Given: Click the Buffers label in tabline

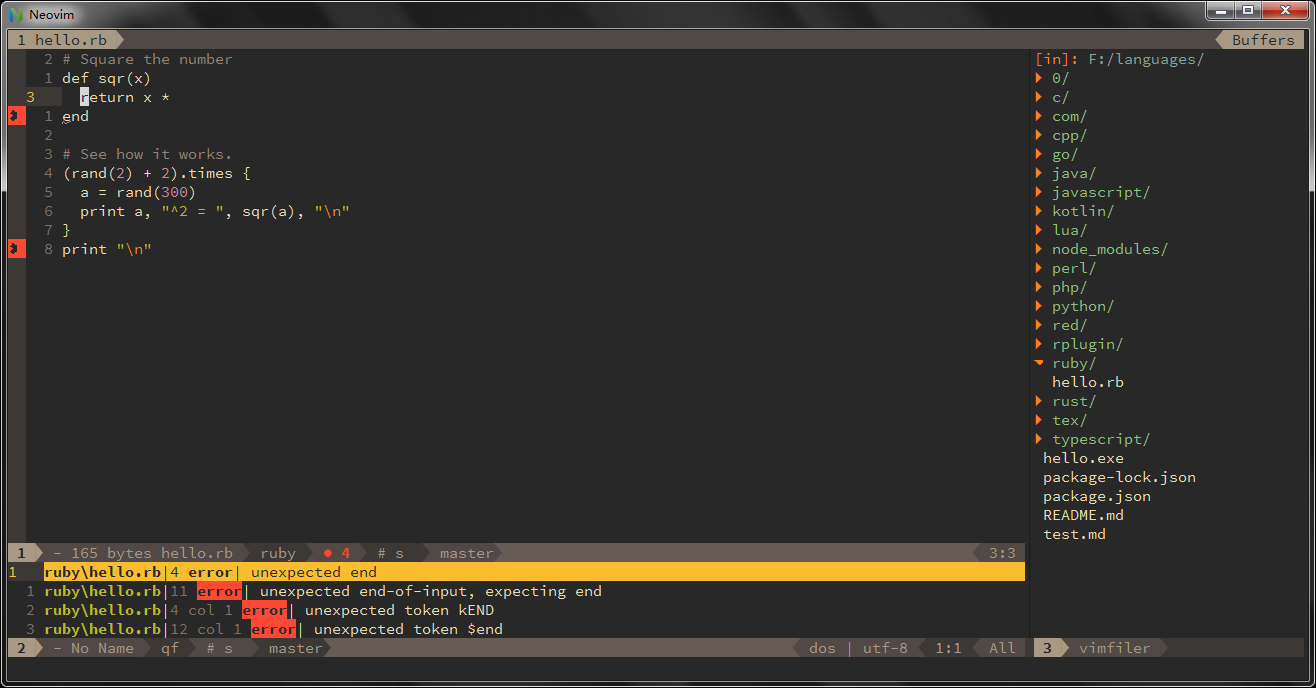Looking at the screenshot, I should tap(1263, 40).
